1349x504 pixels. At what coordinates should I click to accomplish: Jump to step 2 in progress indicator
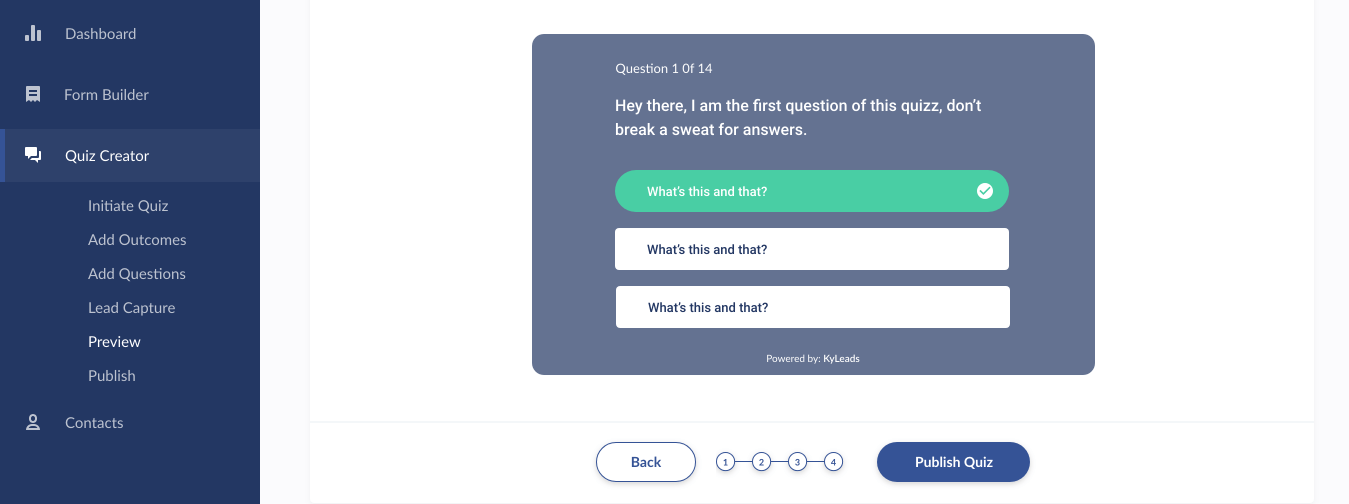click(x=761, y=462)
